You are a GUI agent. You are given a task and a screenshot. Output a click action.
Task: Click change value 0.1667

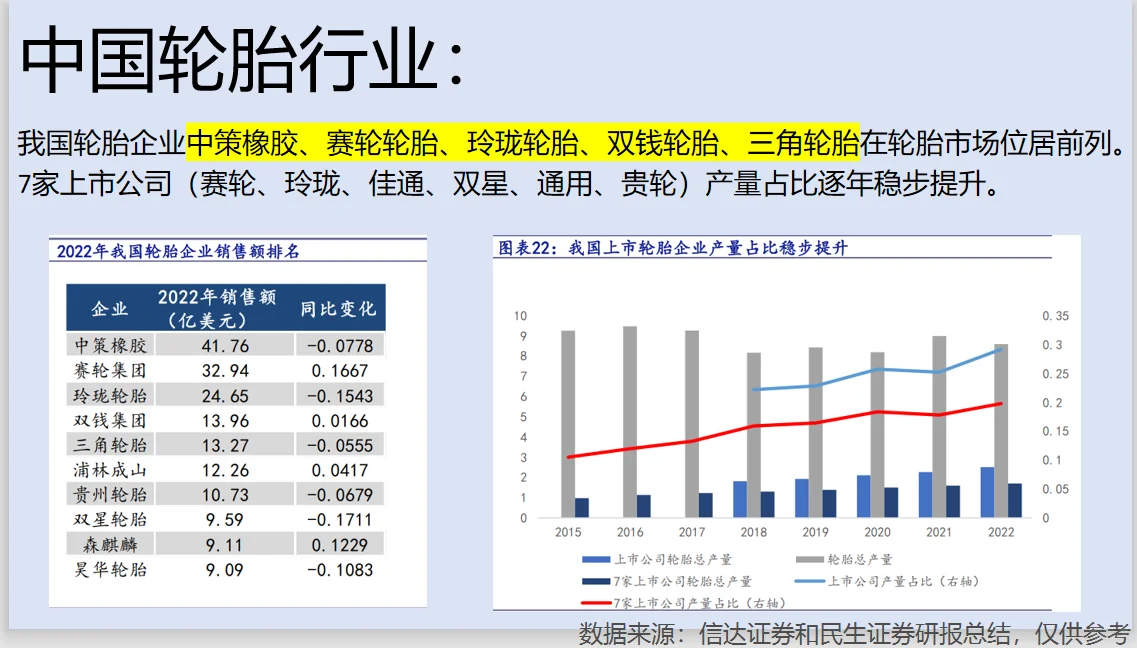click(x=340, y=370)
